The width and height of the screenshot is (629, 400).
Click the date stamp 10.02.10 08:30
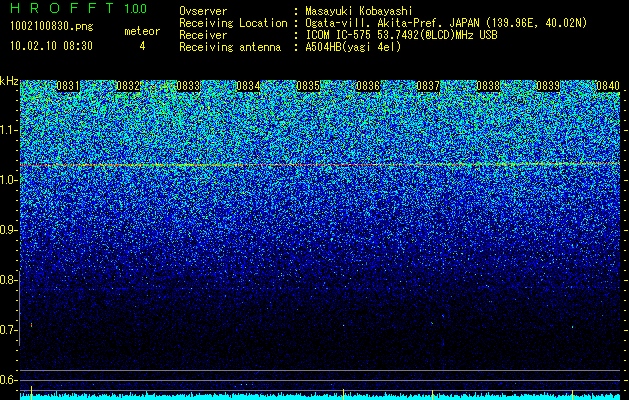click(51, 45)
